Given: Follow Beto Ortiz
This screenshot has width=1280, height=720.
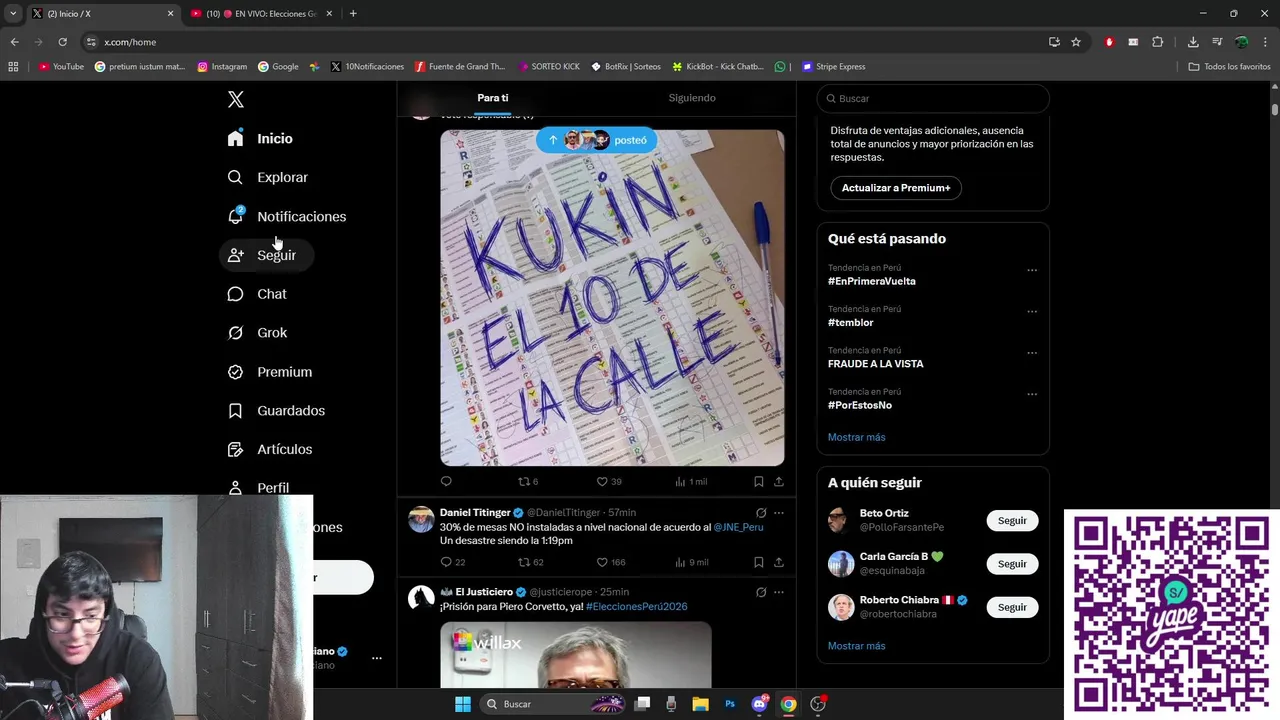Looking at the screenshot, I should point(1012,521).
